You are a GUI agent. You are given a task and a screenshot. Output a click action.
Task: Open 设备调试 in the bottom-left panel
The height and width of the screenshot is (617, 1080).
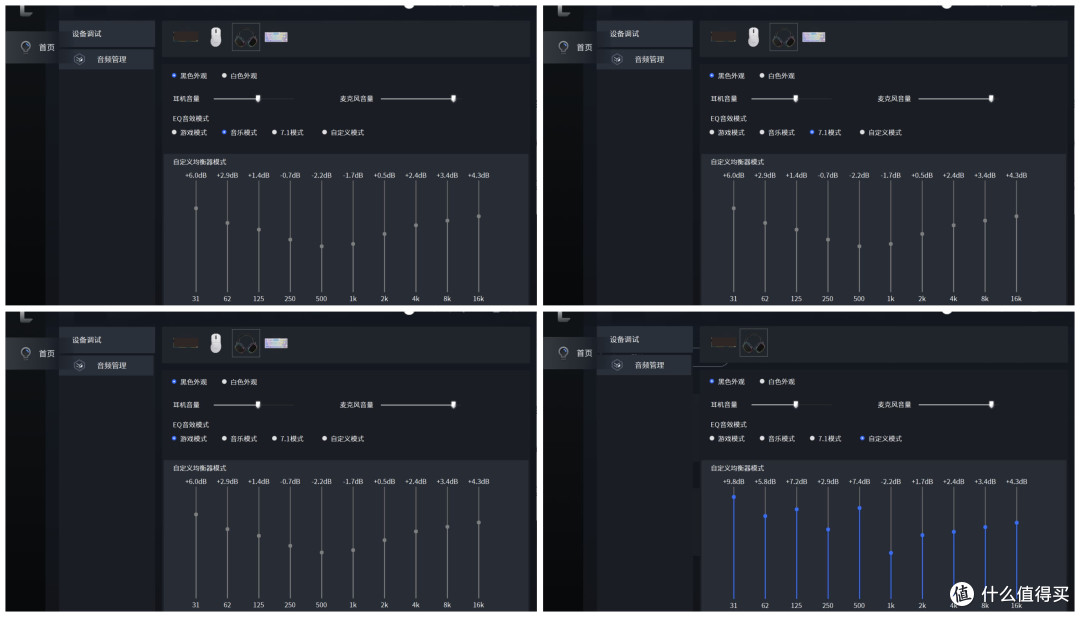tap(107, 340)
